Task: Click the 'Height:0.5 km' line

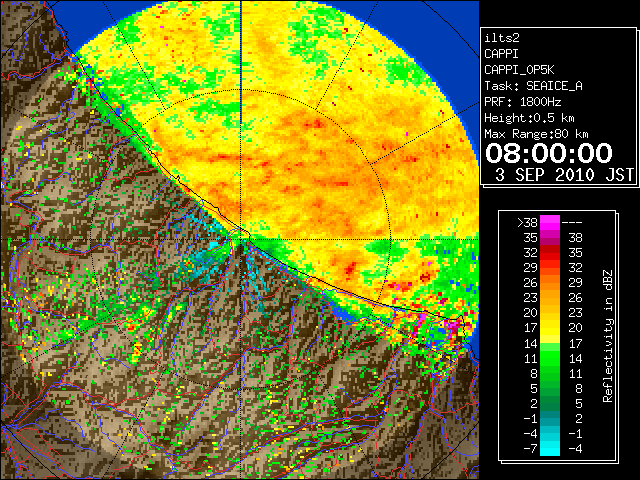Action: 529,118
